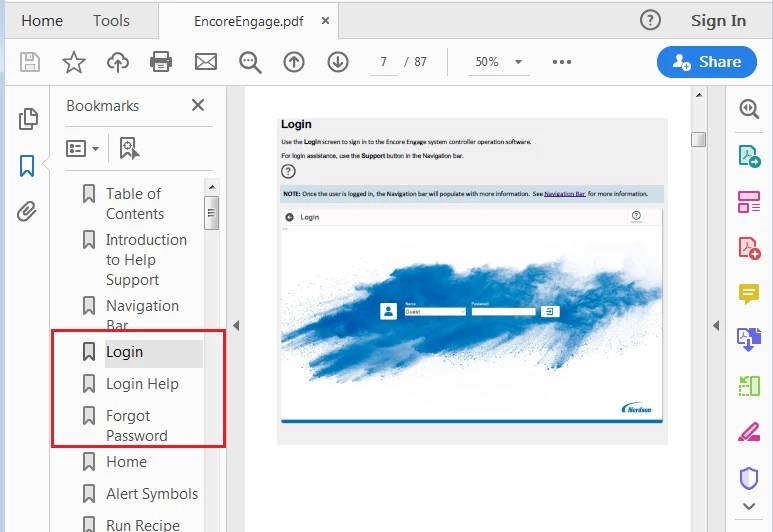Open more tools ellipsis in toolbar
This screenshot has height=532, width=773.
(x=562, y=62)
